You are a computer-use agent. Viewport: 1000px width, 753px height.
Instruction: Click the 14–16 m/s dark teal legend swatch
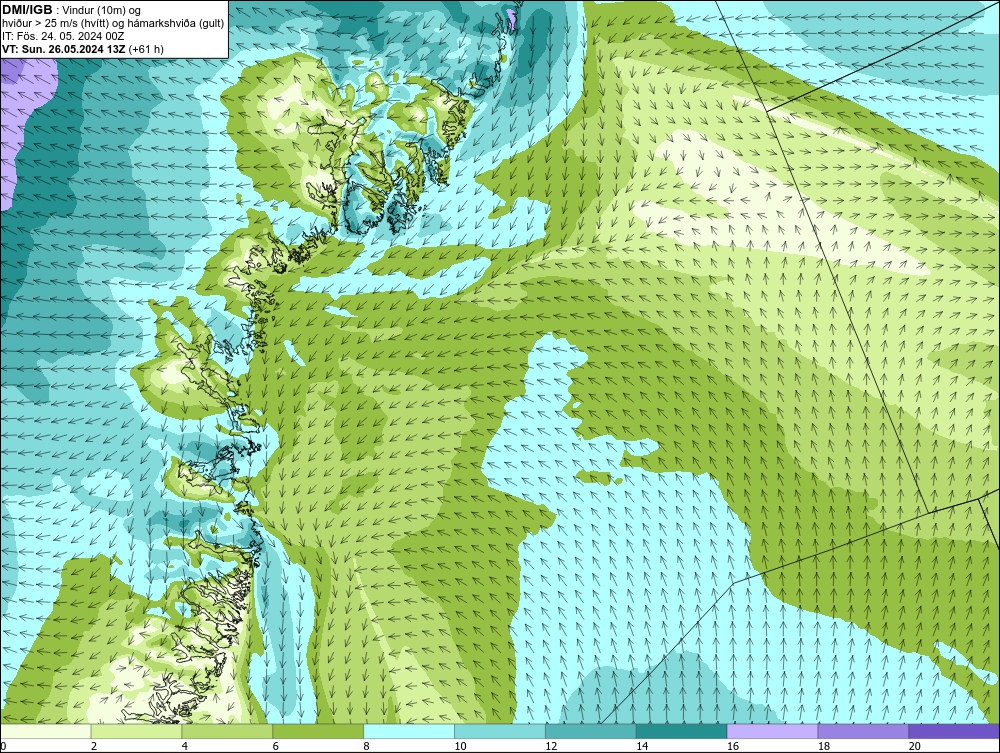pos(682,731)
